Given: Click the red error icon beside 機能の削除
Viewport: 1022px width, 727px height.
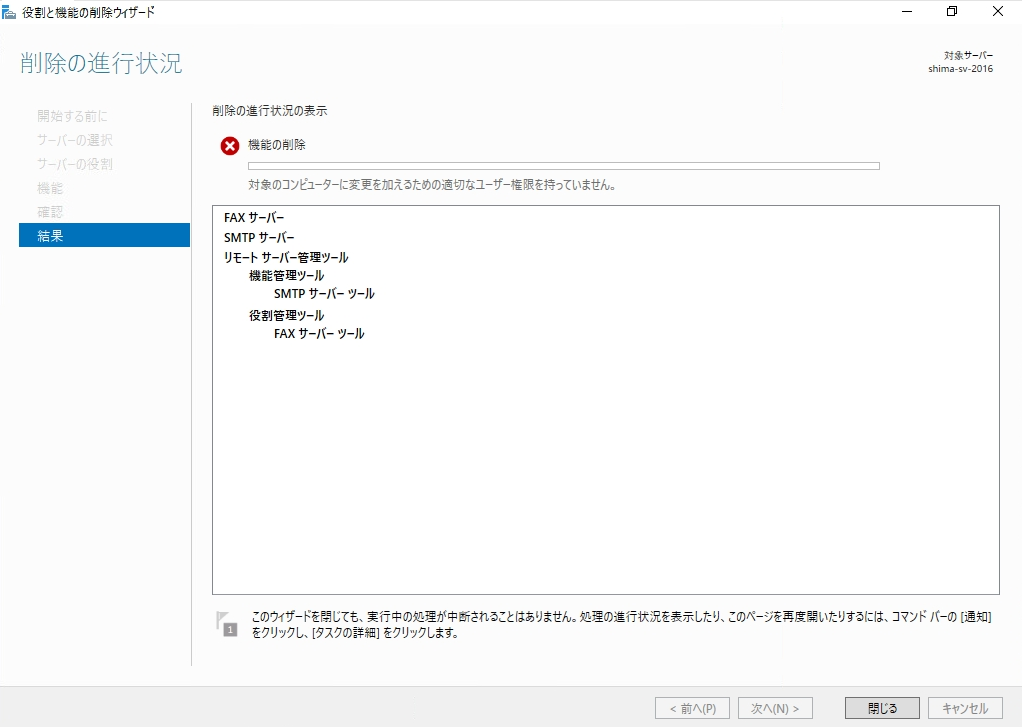Looking at the screenshot, I should pos(230,145).
